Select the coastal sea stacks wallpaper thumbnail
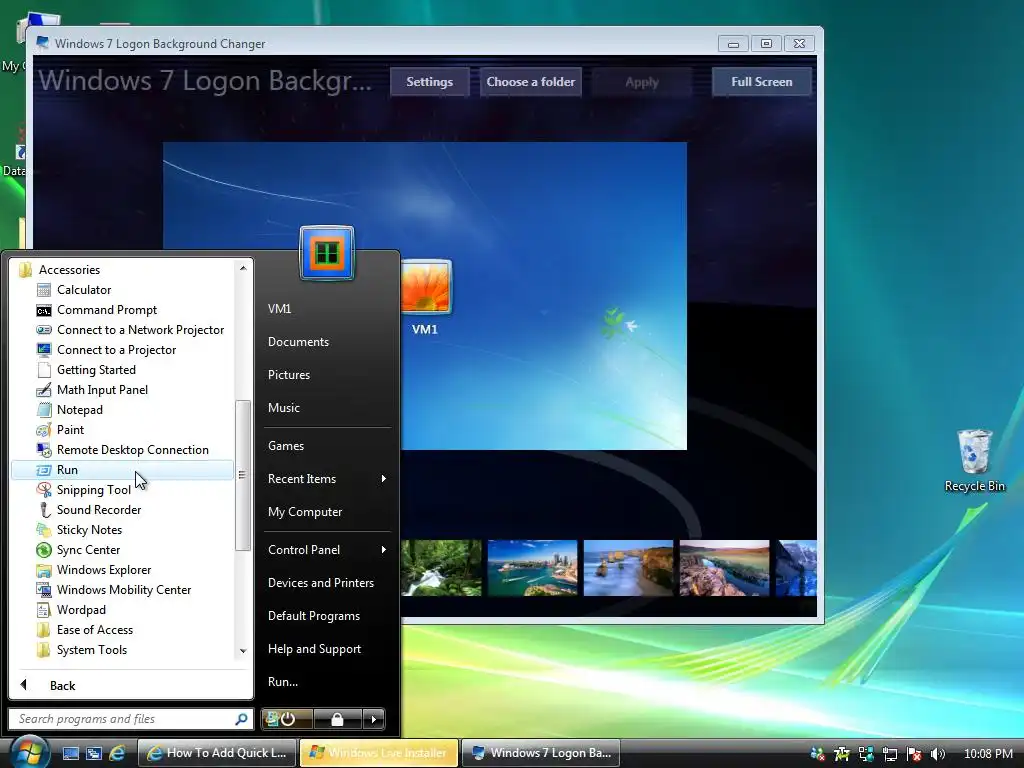1024x768 pixels. 628,568
